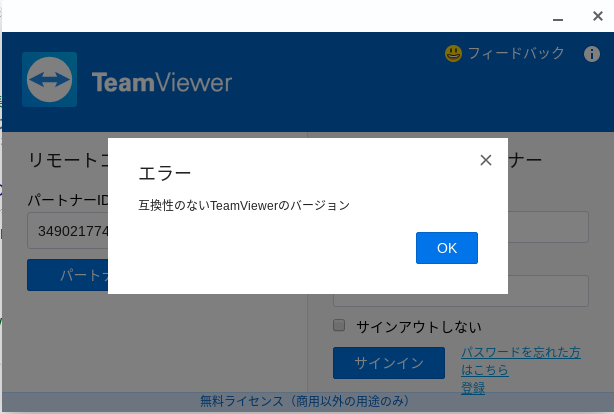Close the TeamViewer window

click(598, 16)
